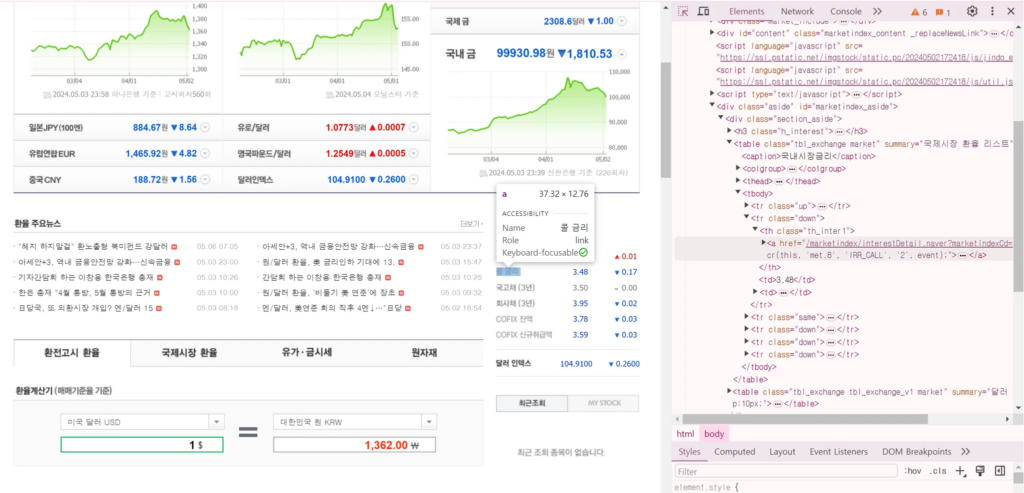Open the 국고채 (3년) interest rate link
1024x493 pixels.
click(515, 288)
